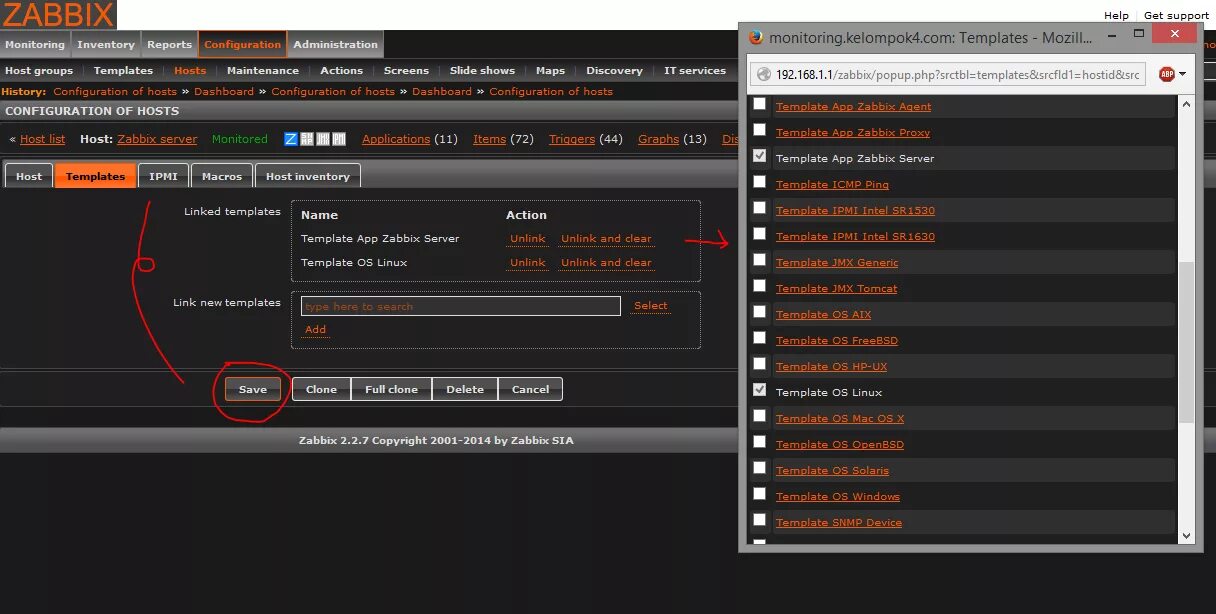Switch to the IPMI tab
Screen dimensions: 1216x614
pos(163,176)
